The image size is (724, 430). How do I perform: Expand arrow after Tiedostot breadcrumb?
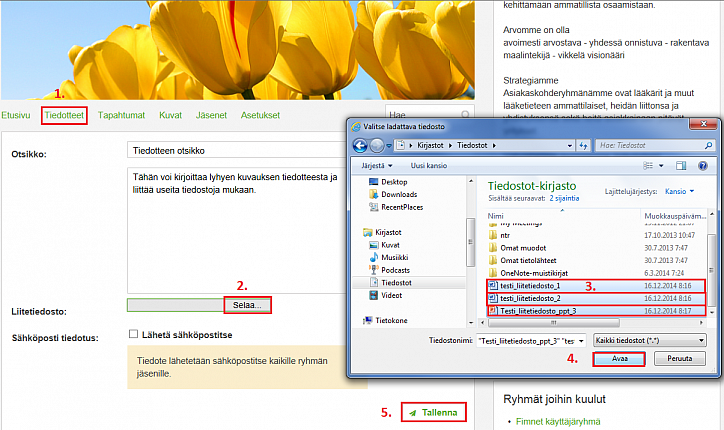tap(494, 145)
